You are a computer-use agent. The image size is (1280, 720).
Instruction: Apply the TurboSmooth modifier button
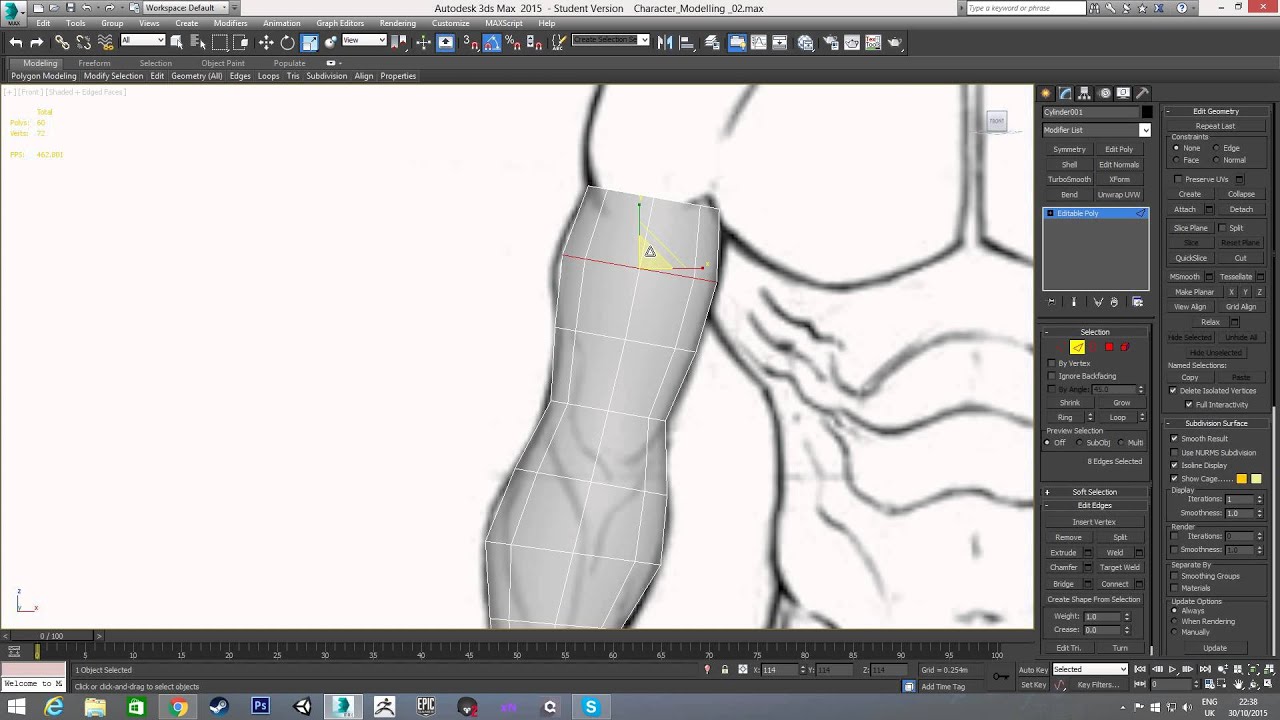(1069, 180)
